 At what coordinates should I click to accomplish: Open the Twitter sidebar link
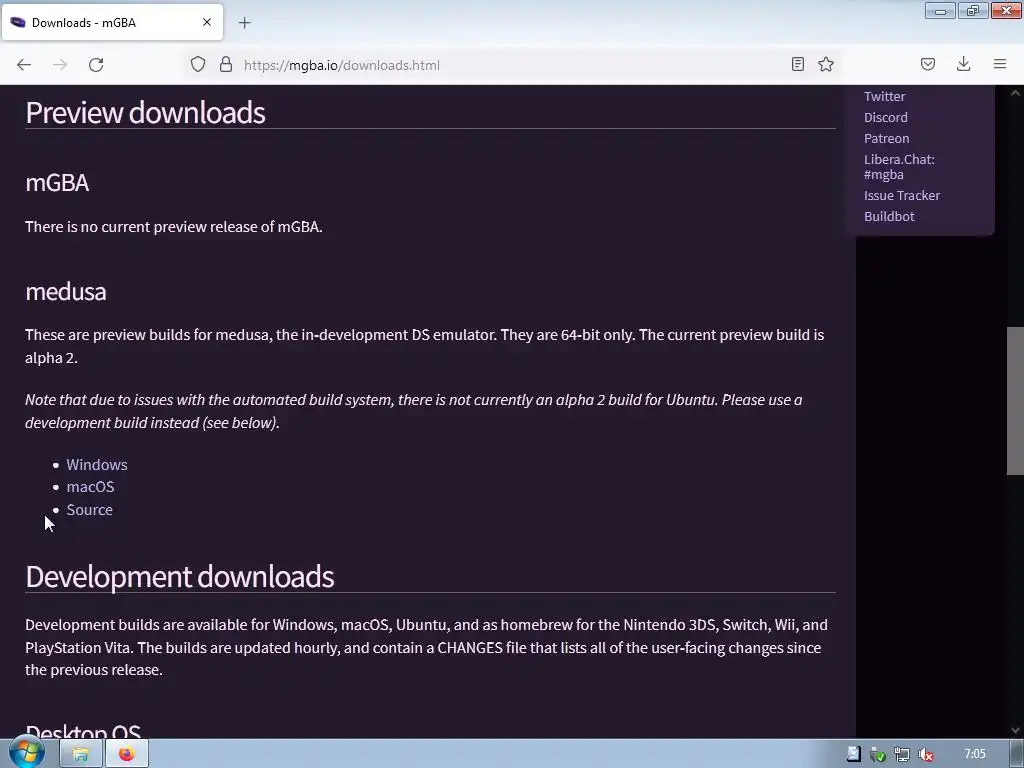(884, 97)
